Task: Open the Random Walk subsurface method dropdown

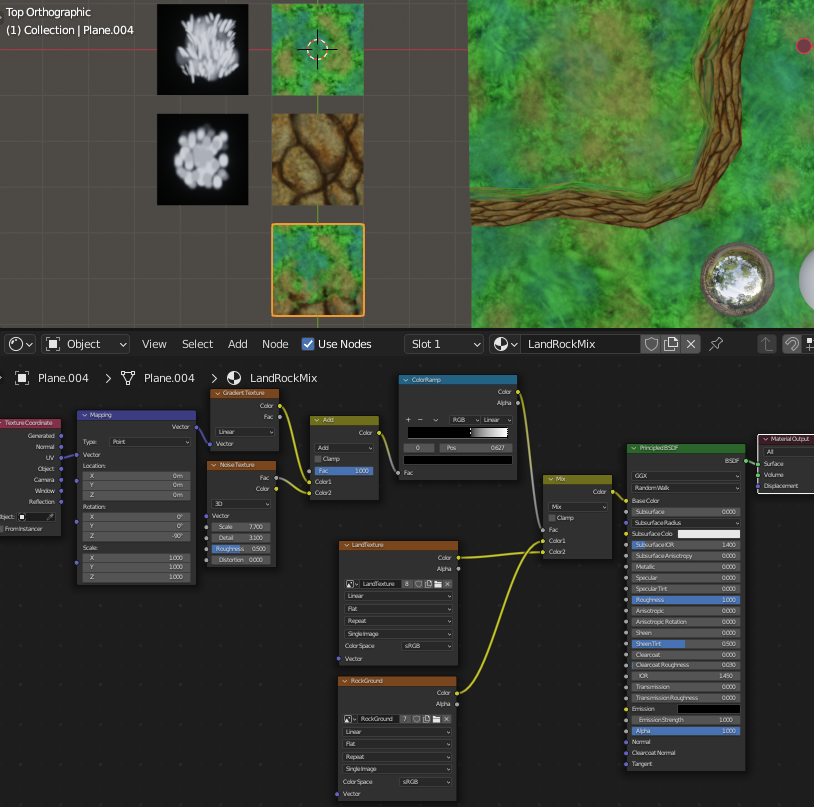Action: pos(686,488)
